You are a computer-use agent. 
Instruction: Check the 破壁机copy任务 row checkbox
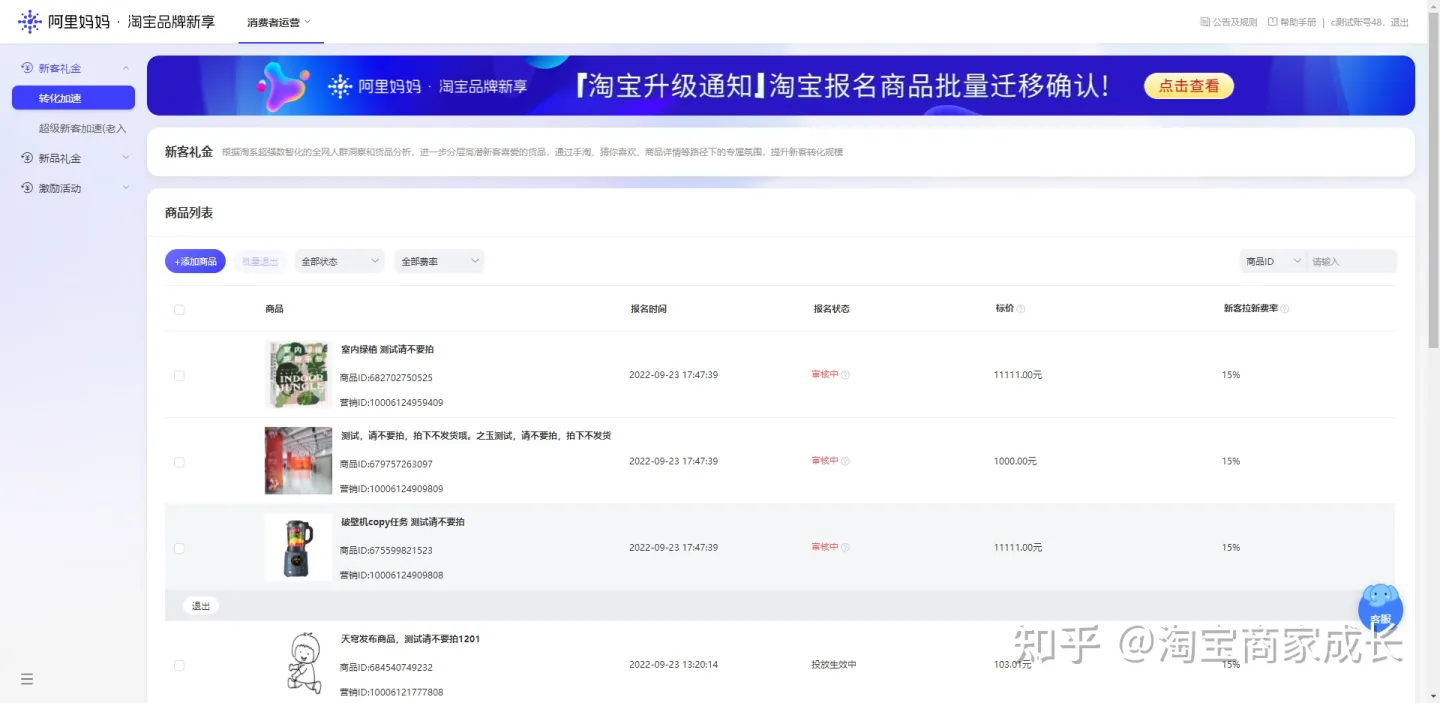[x=179, y=548]
